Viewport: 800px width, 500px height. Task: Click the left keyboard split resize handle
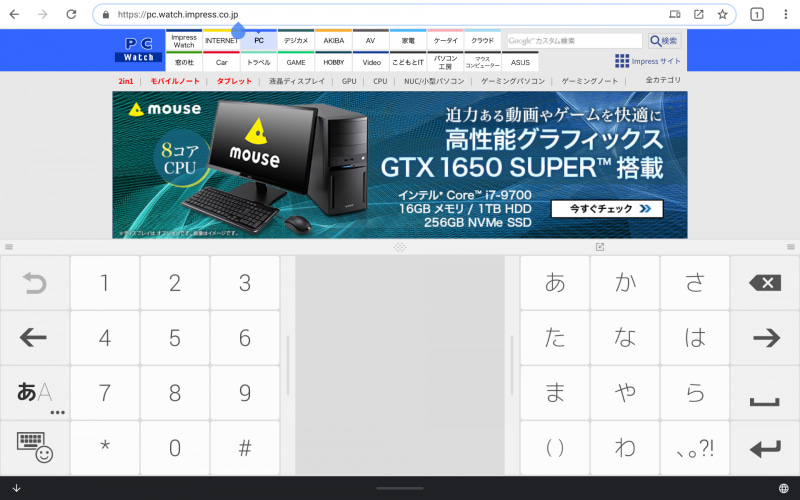pos(288,365)
